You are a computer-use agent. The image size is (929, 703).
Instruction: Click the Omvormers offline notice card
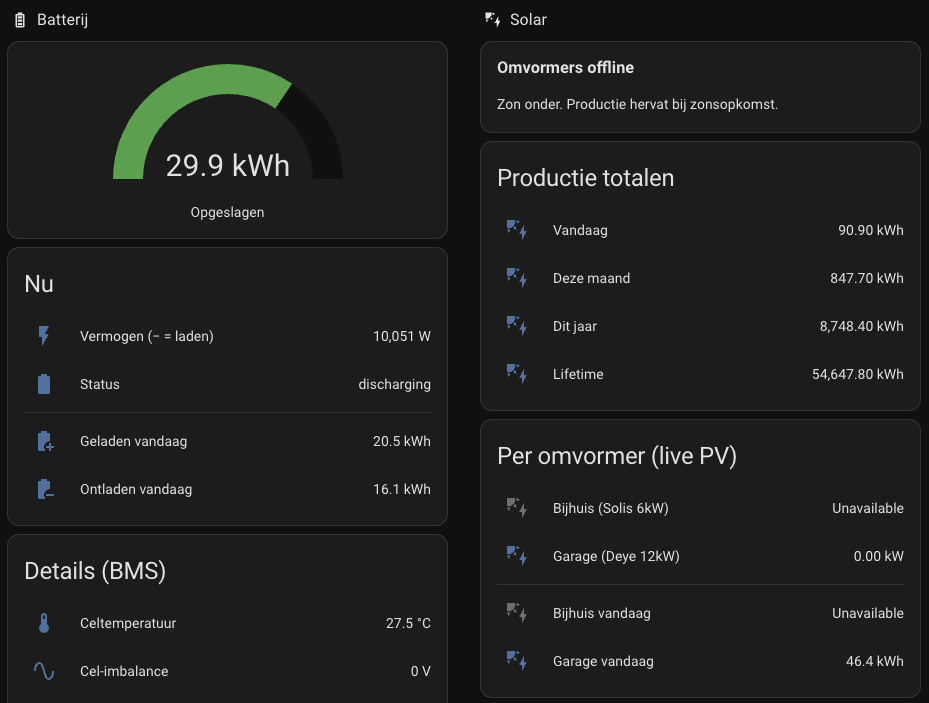coord(700,87)
